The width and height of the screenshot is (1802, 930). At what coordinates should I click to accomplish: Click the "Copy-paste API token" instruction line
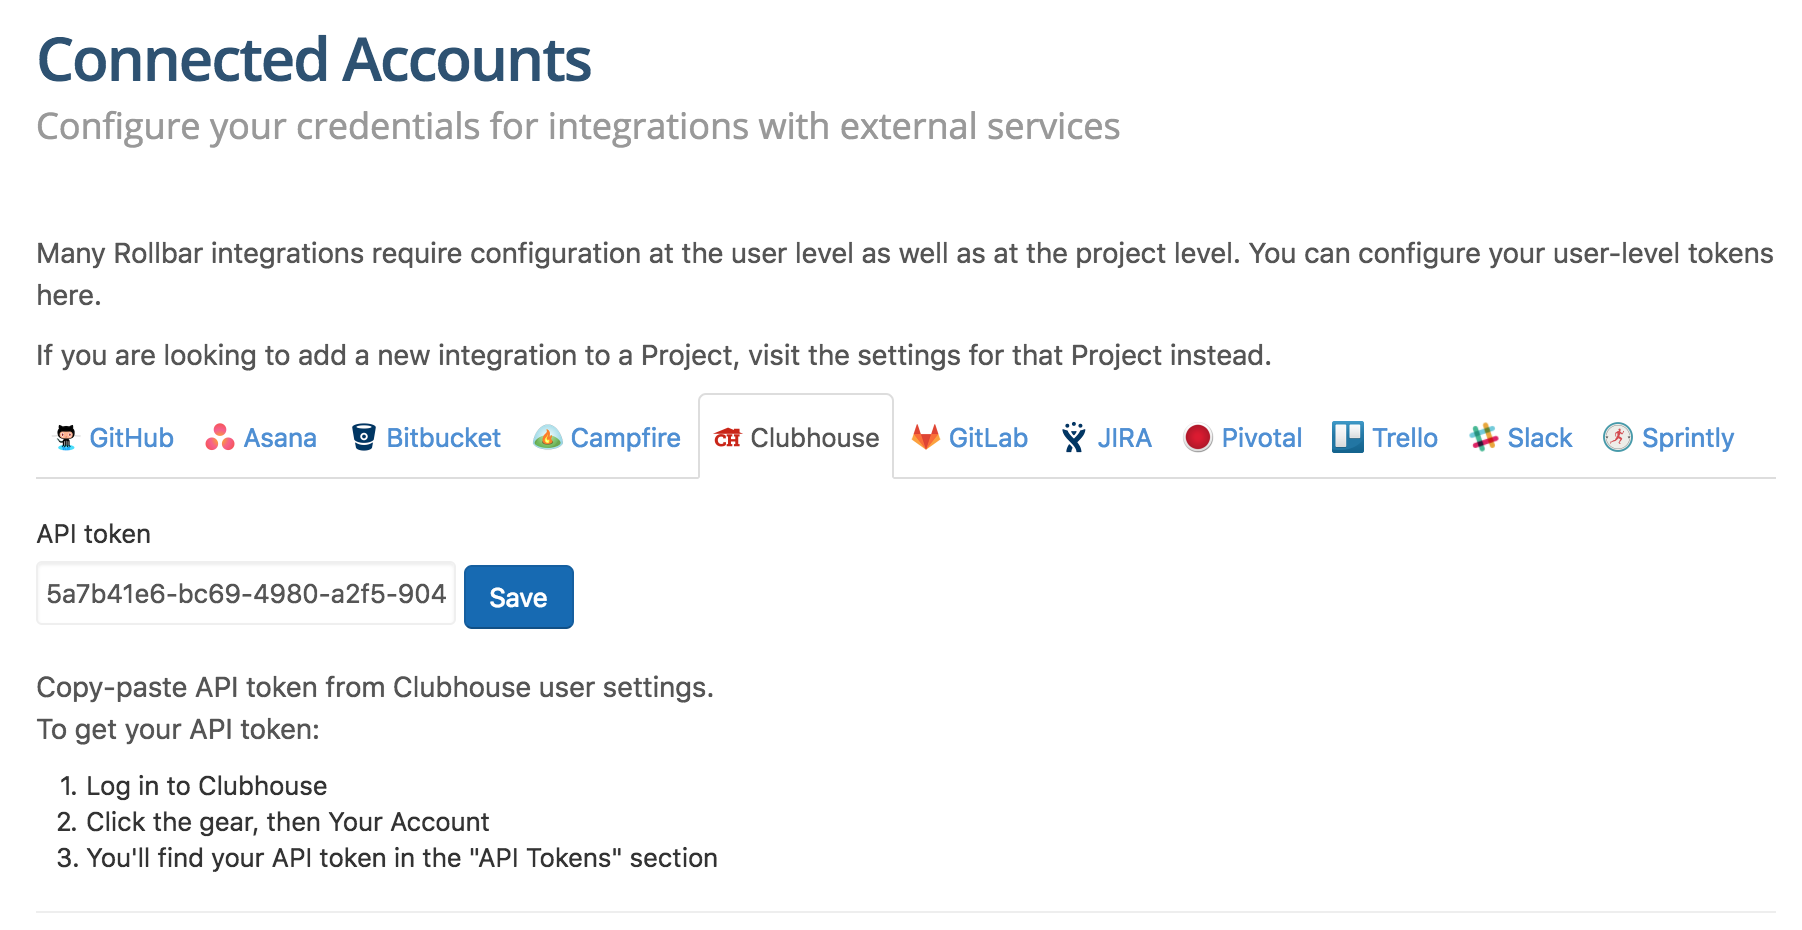click(x=375, y=688)
